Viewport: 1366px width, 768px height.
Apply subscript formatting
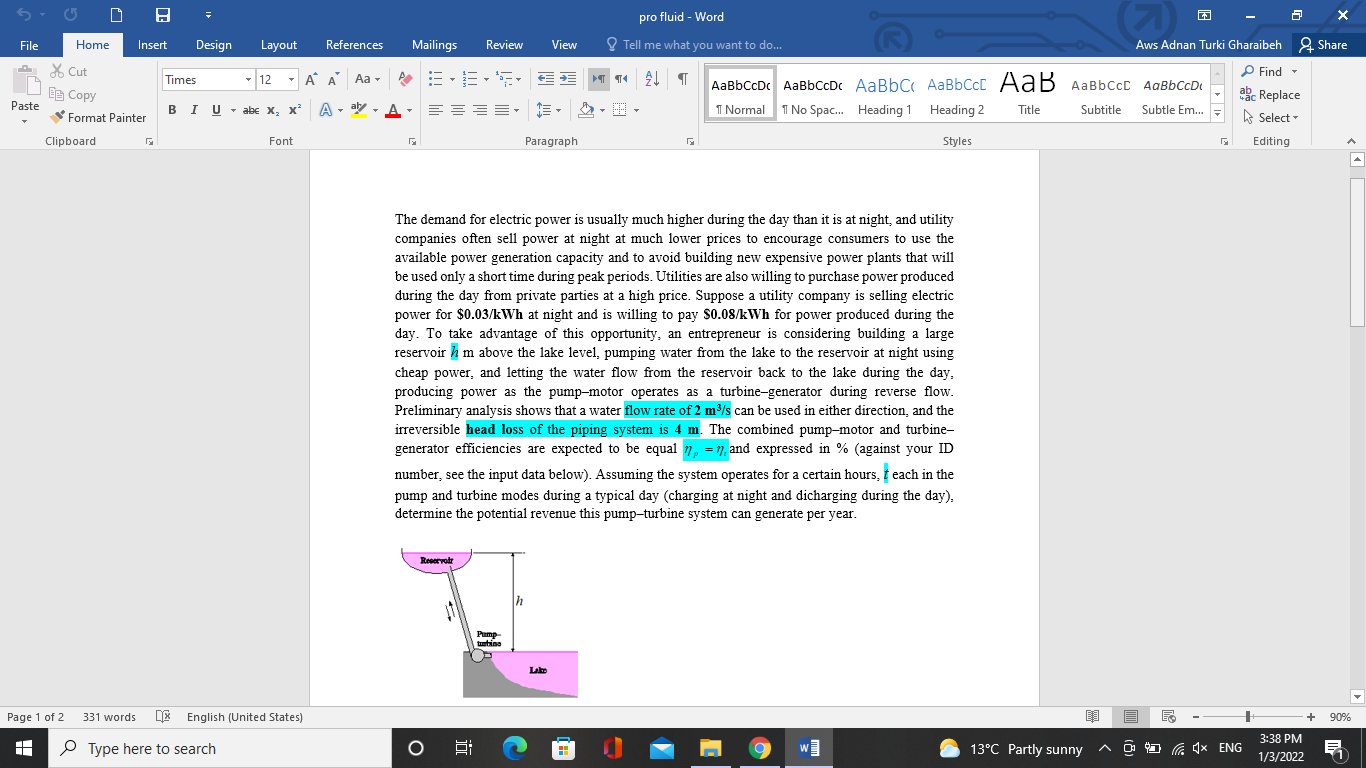271,110
